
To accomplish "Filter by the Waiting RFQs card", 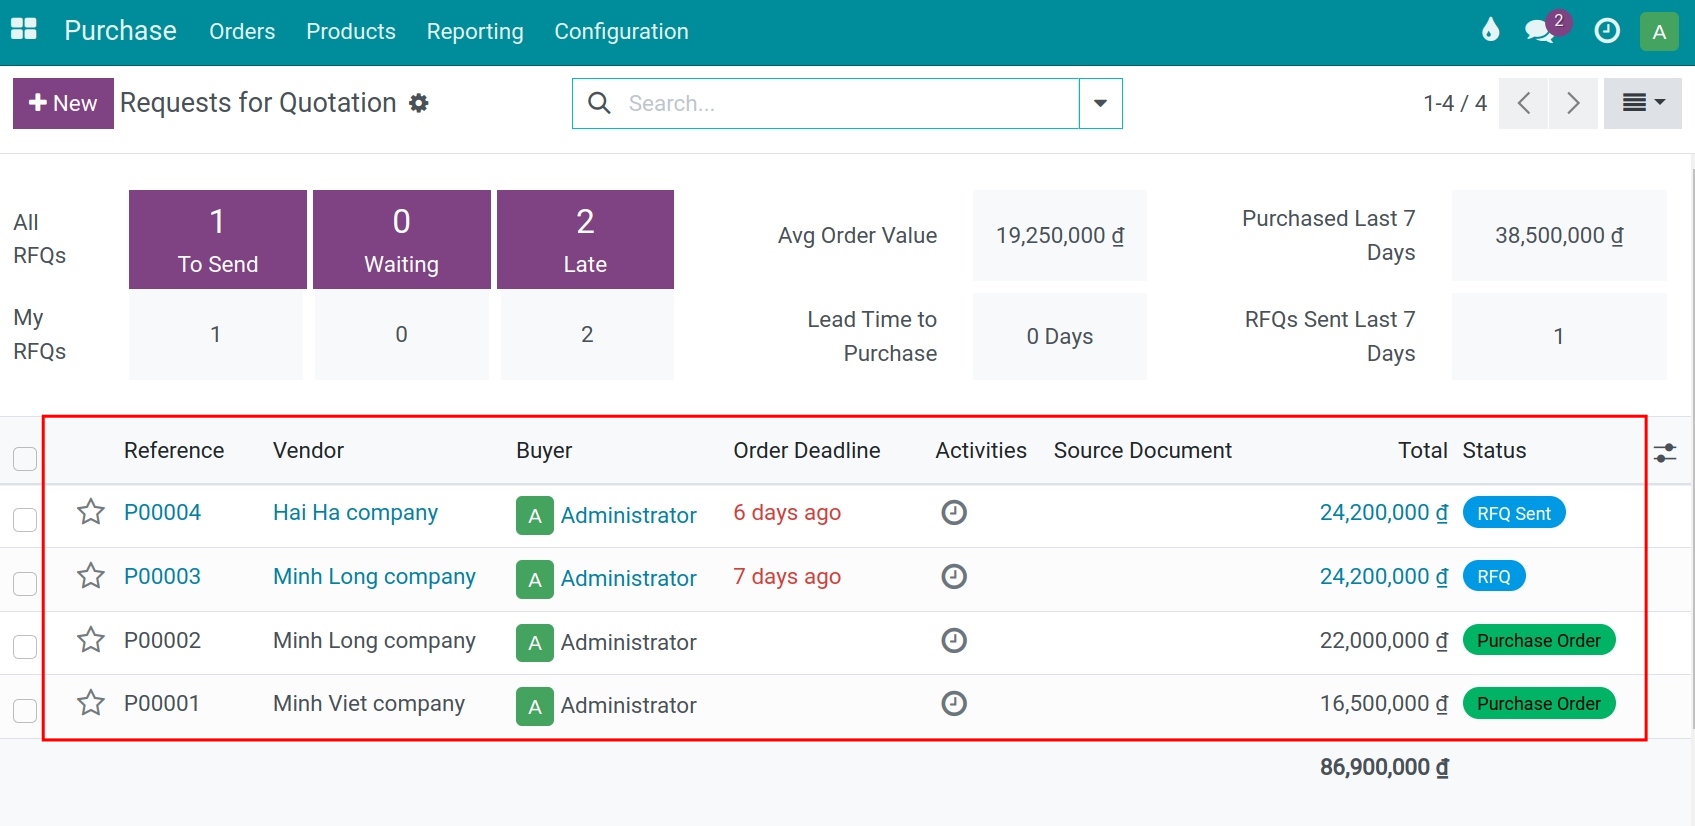I will (x=402, y=240).
